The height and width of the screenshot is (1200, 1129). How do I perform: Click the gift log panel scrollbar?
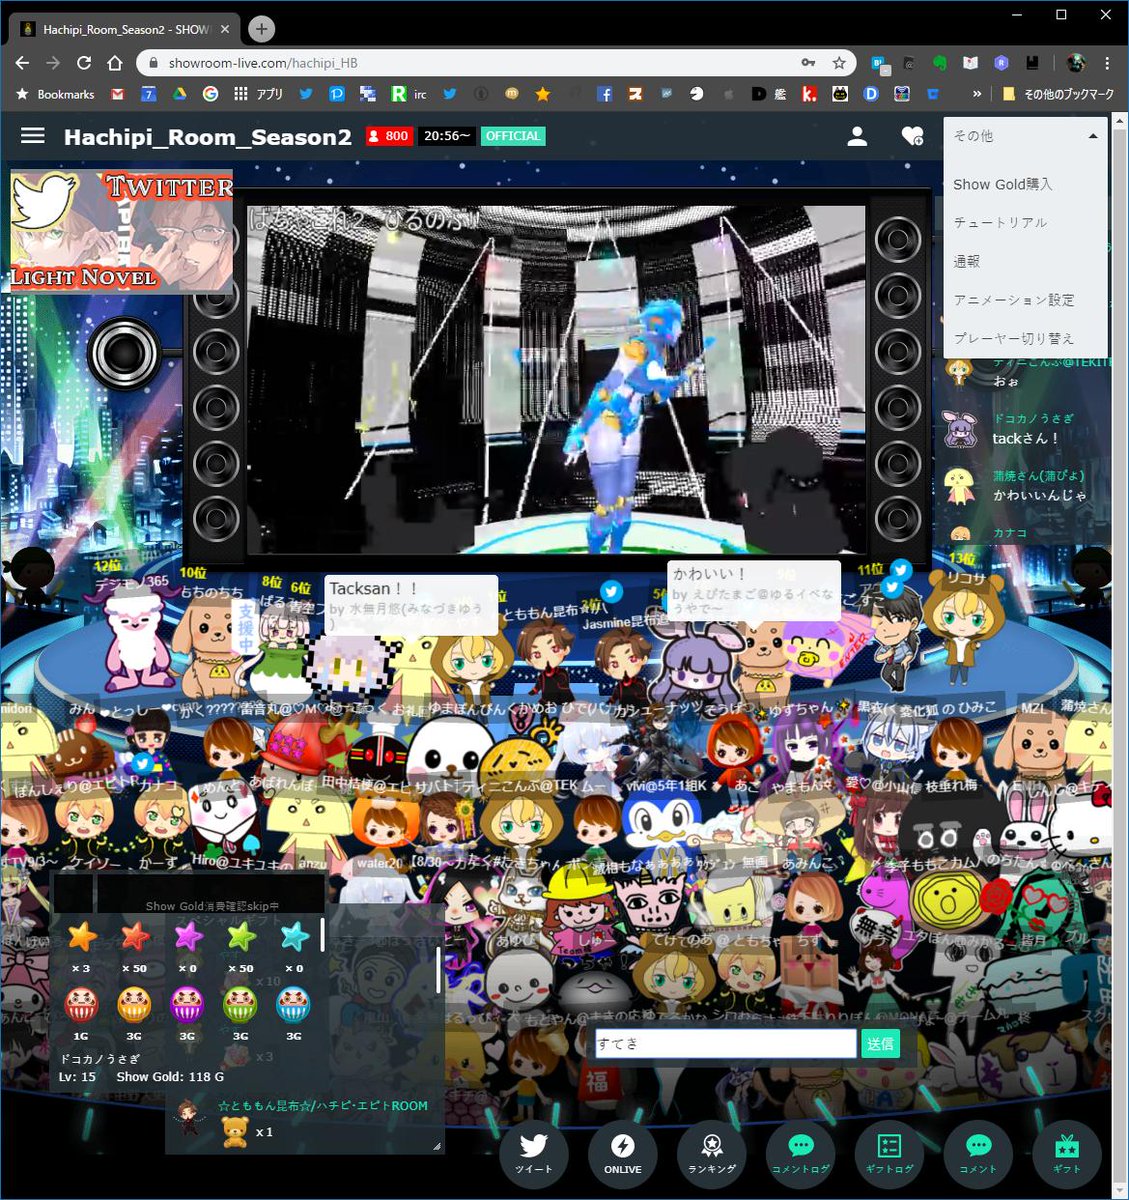[x=438, y=970]
